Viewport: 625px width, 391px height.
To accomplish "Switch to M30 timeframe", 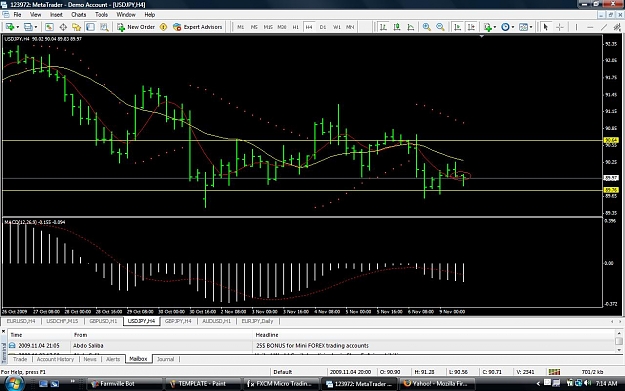I will point(282,27).
